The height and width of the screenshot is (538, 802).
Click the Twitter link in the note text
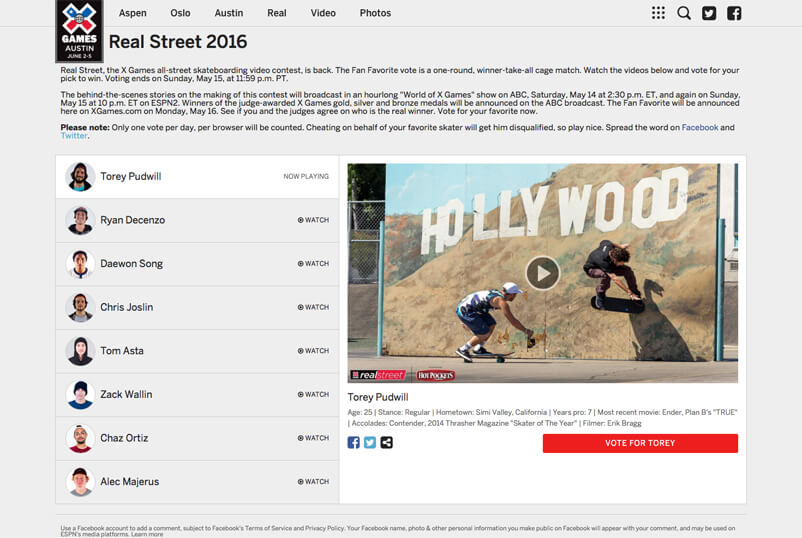coord(74,136)
